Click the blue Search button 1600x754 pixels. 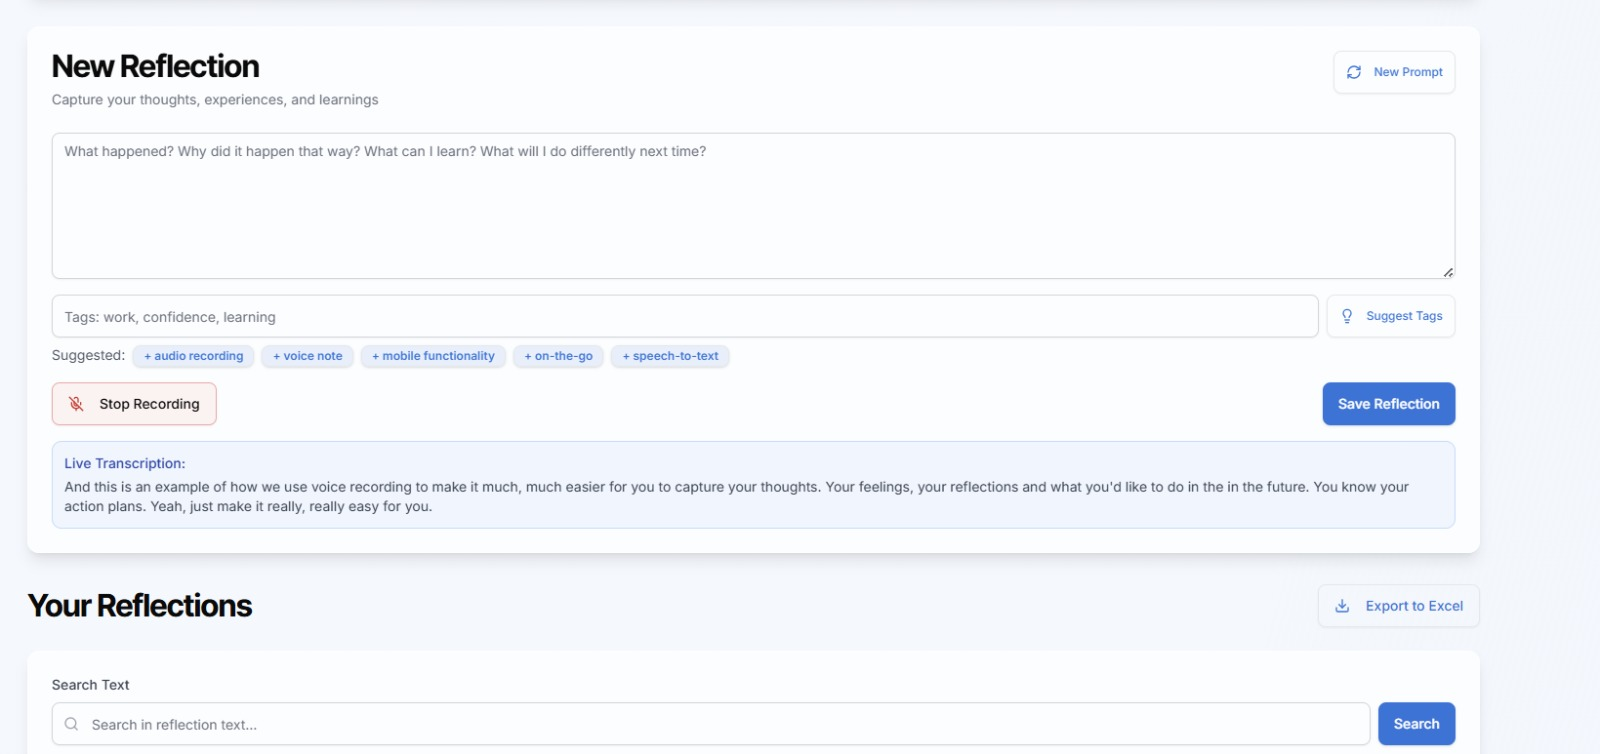click(1416, 724)
